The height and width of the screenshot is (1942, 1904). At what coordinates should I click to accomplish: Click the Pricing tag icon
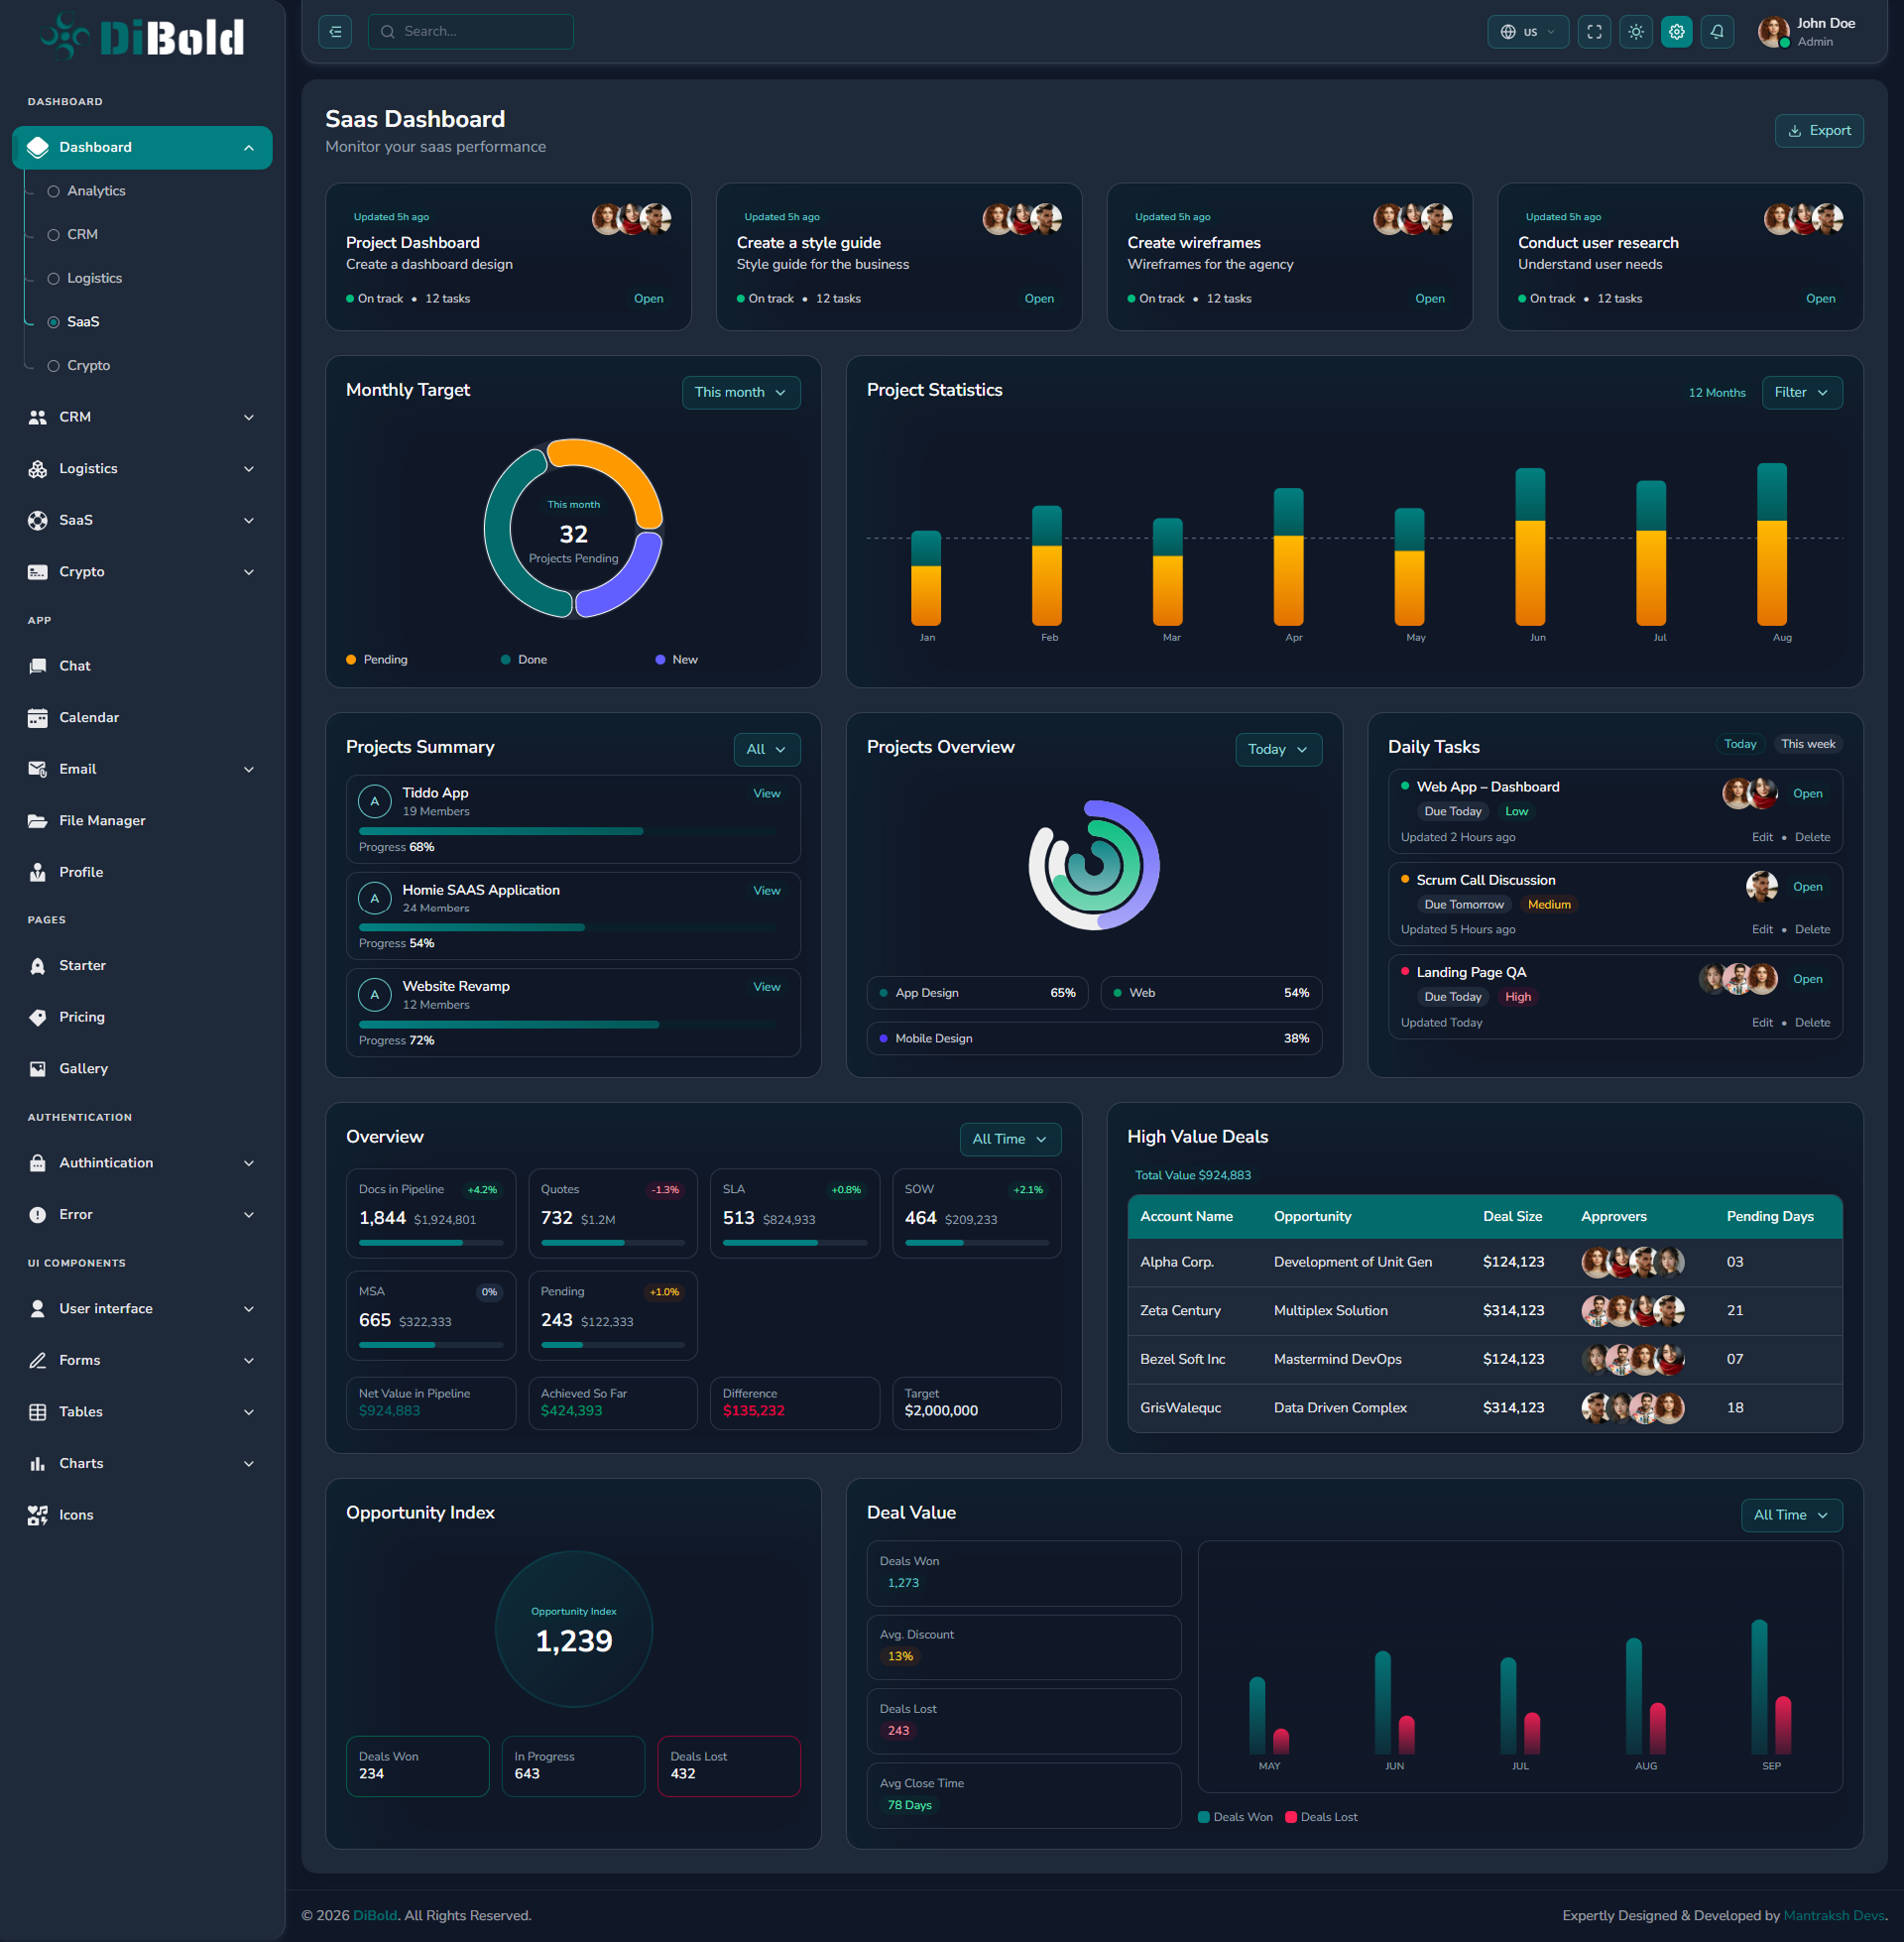[x=38, y=1017]
